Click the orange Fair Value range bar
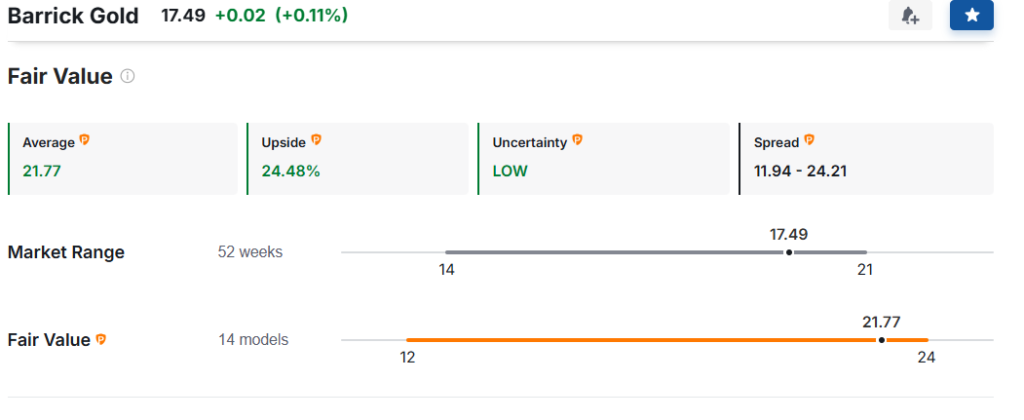Viewport: 1024px width, 420px height. point(667,340)
